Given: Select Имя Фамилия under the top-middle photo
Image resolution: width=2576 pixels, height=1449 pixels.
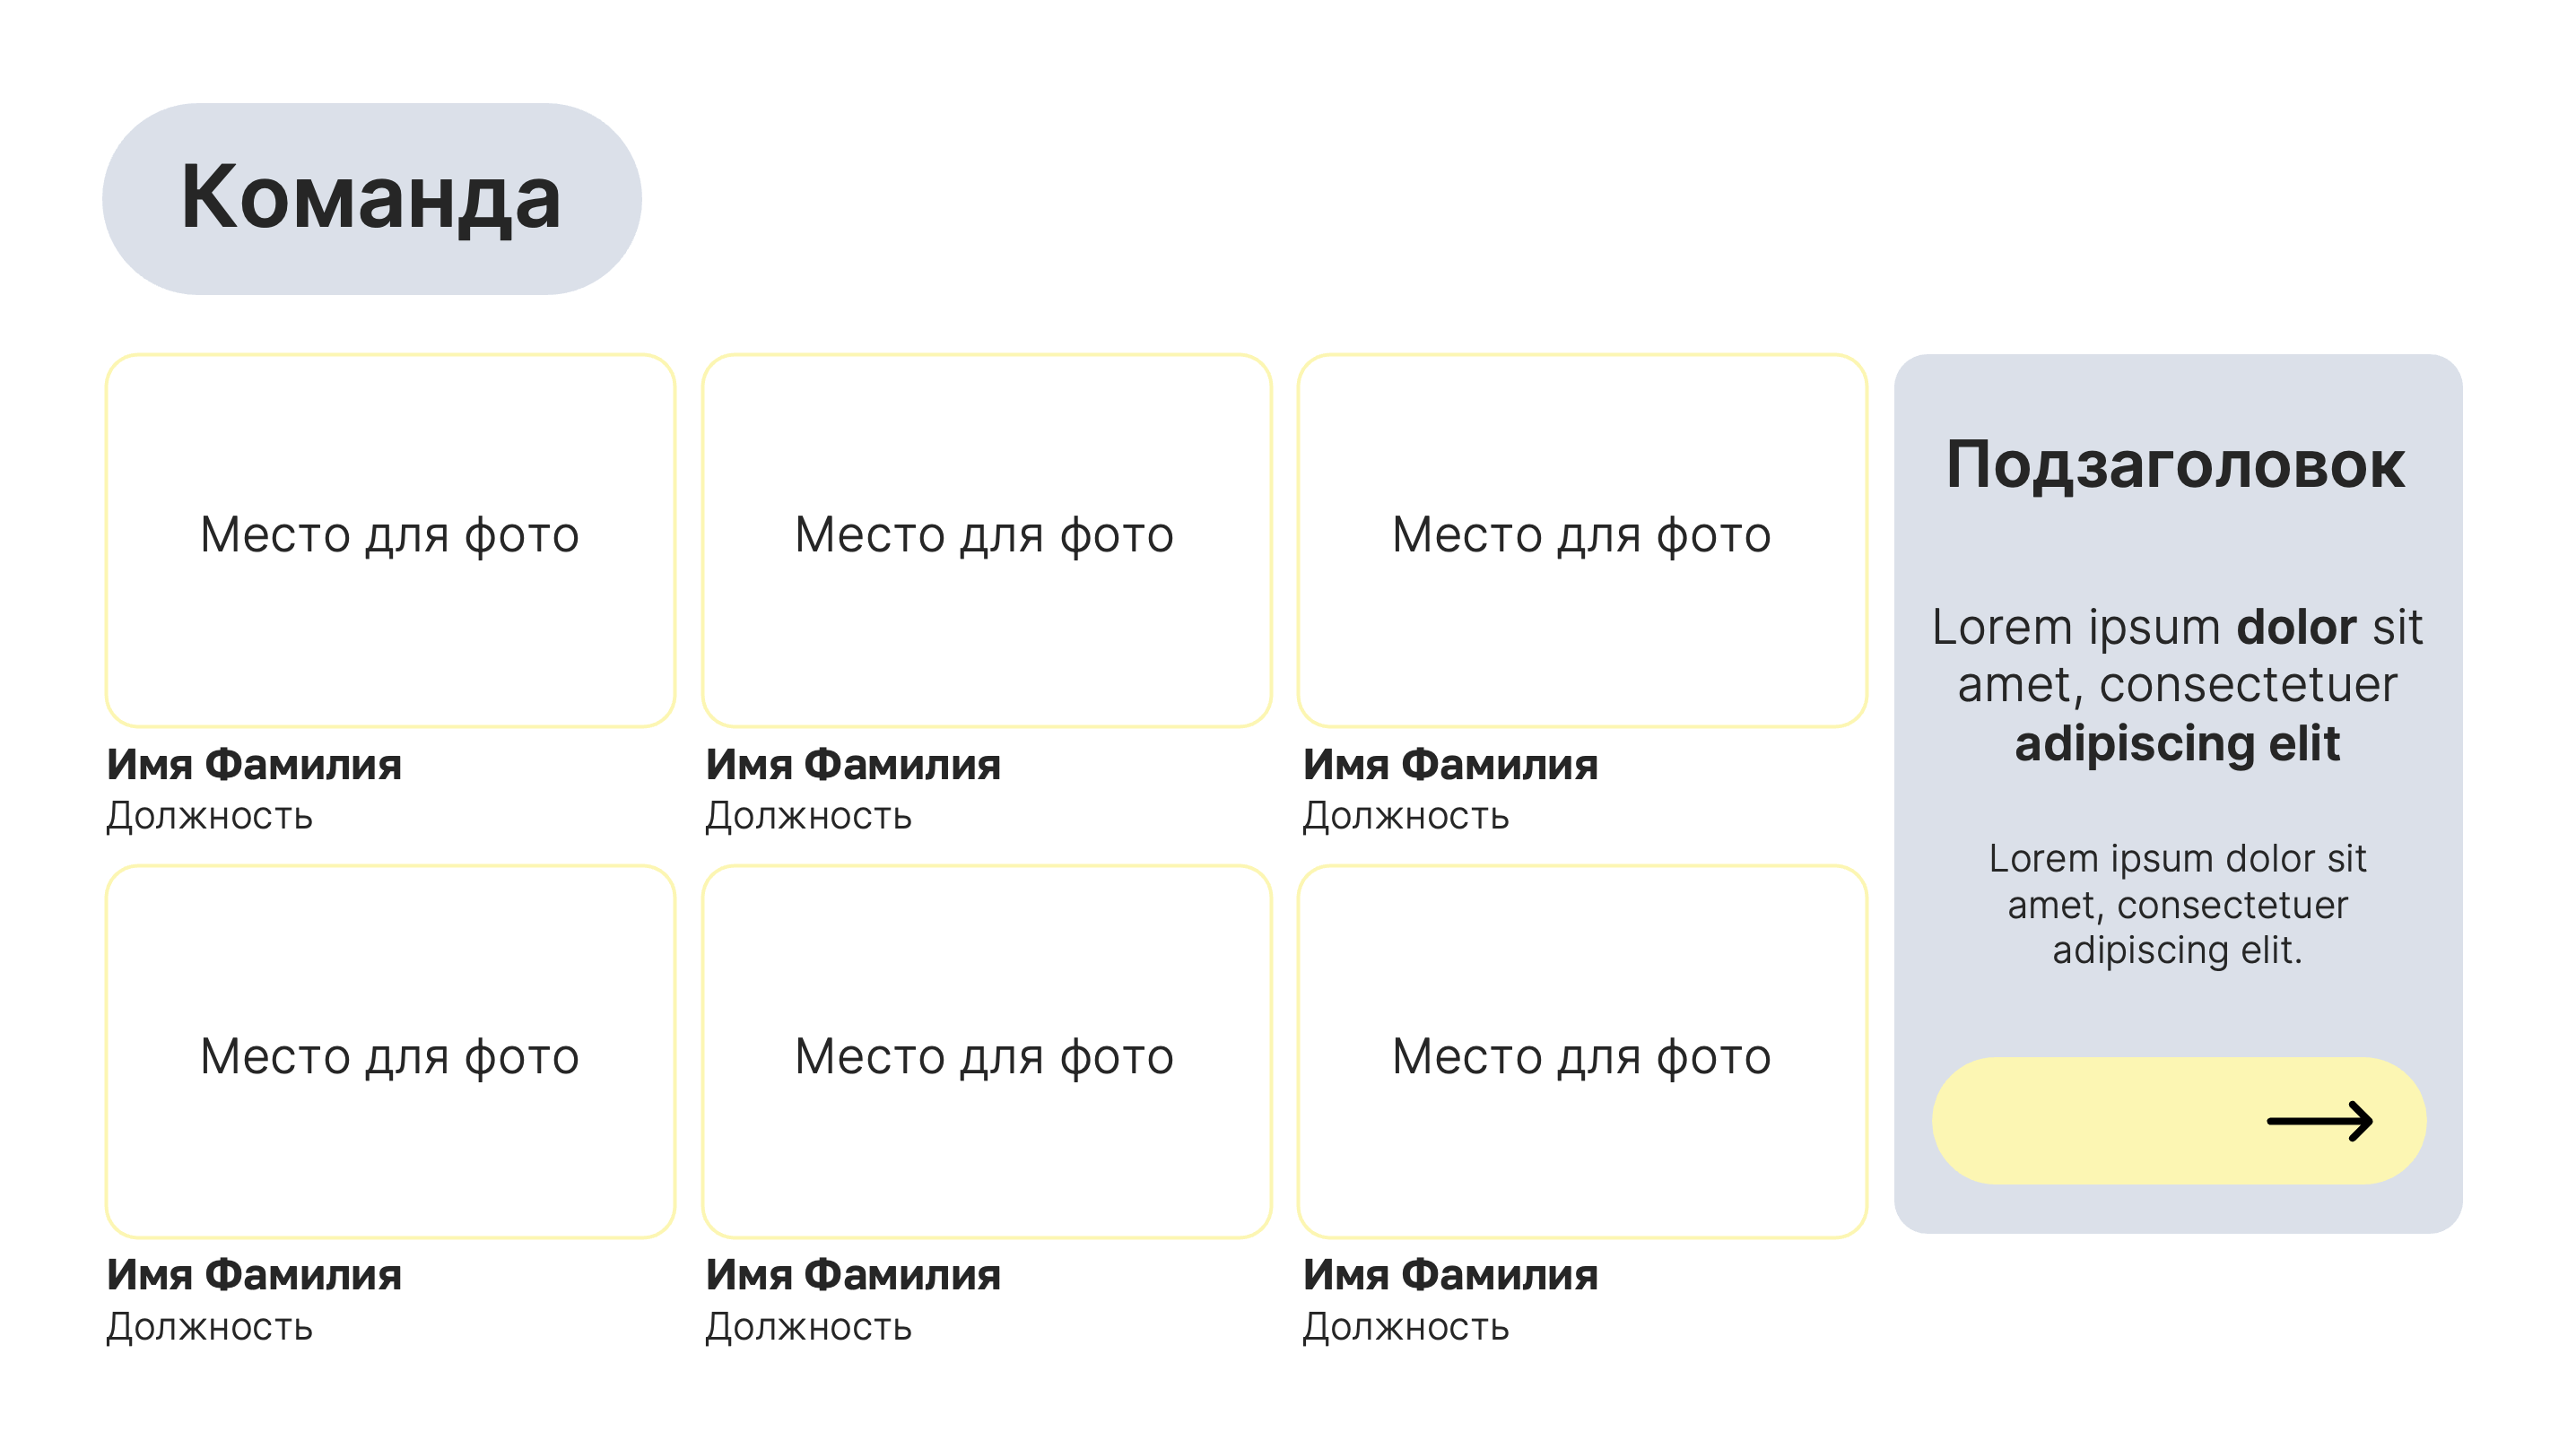Looking at the screenshot, I should click(852, 765).
